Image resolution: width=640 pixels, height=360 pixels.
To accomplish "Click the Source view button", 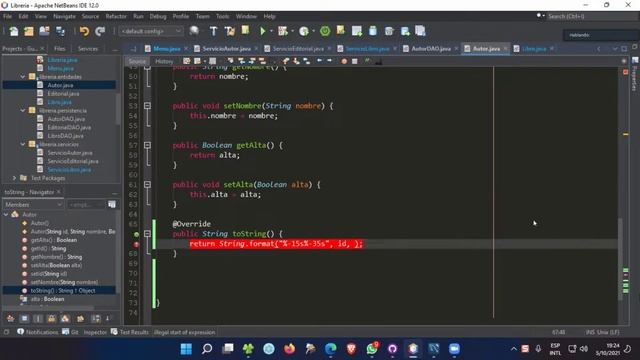I will click(x=137, y=61).
